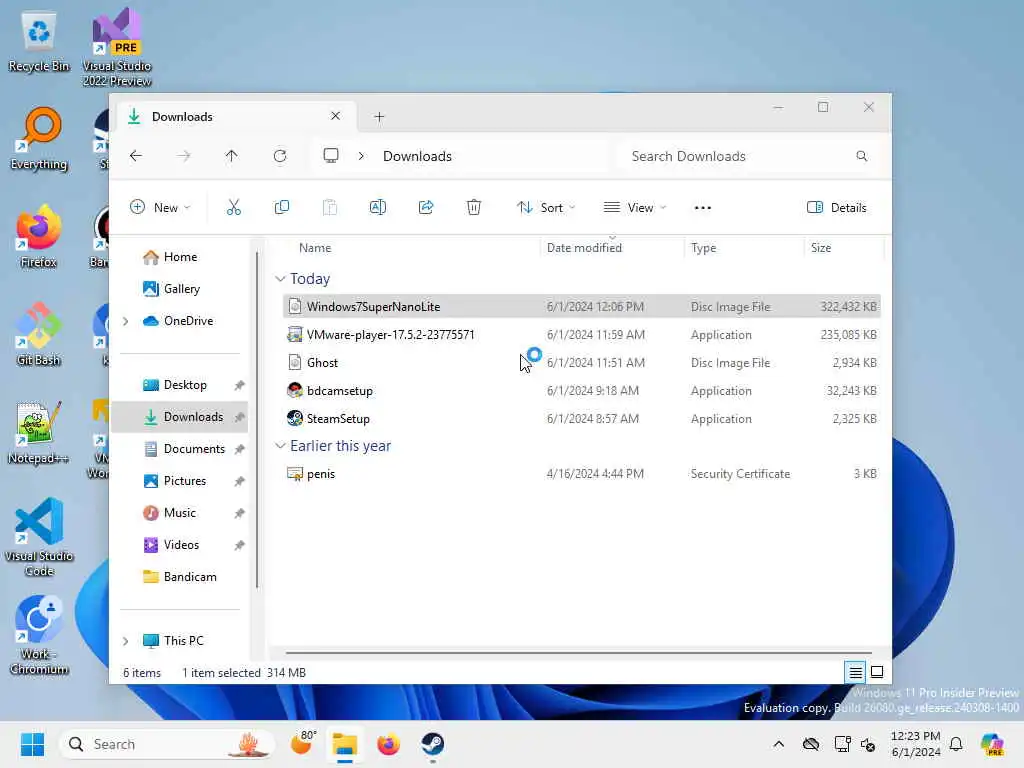
Task: Open Git Bash desktop shortcut
Action: (x=39, y=336)
